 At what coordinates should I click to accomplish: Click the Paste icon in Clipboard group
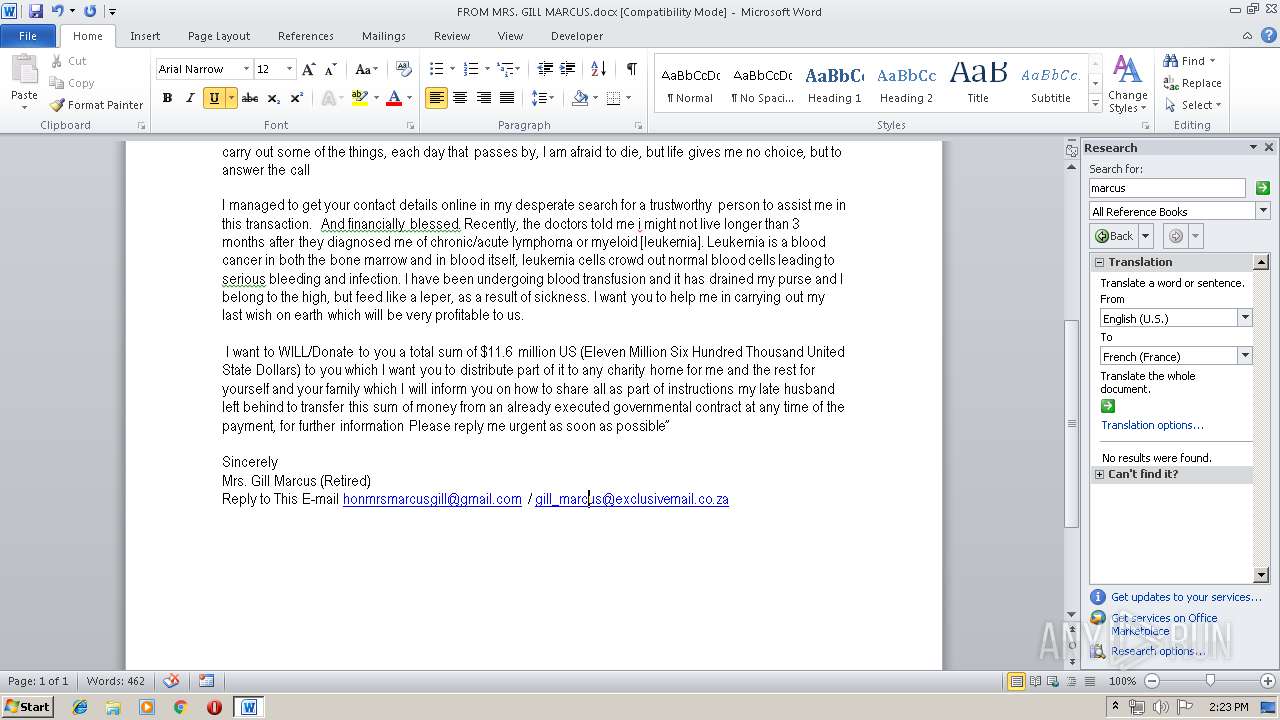coord(24,72)
